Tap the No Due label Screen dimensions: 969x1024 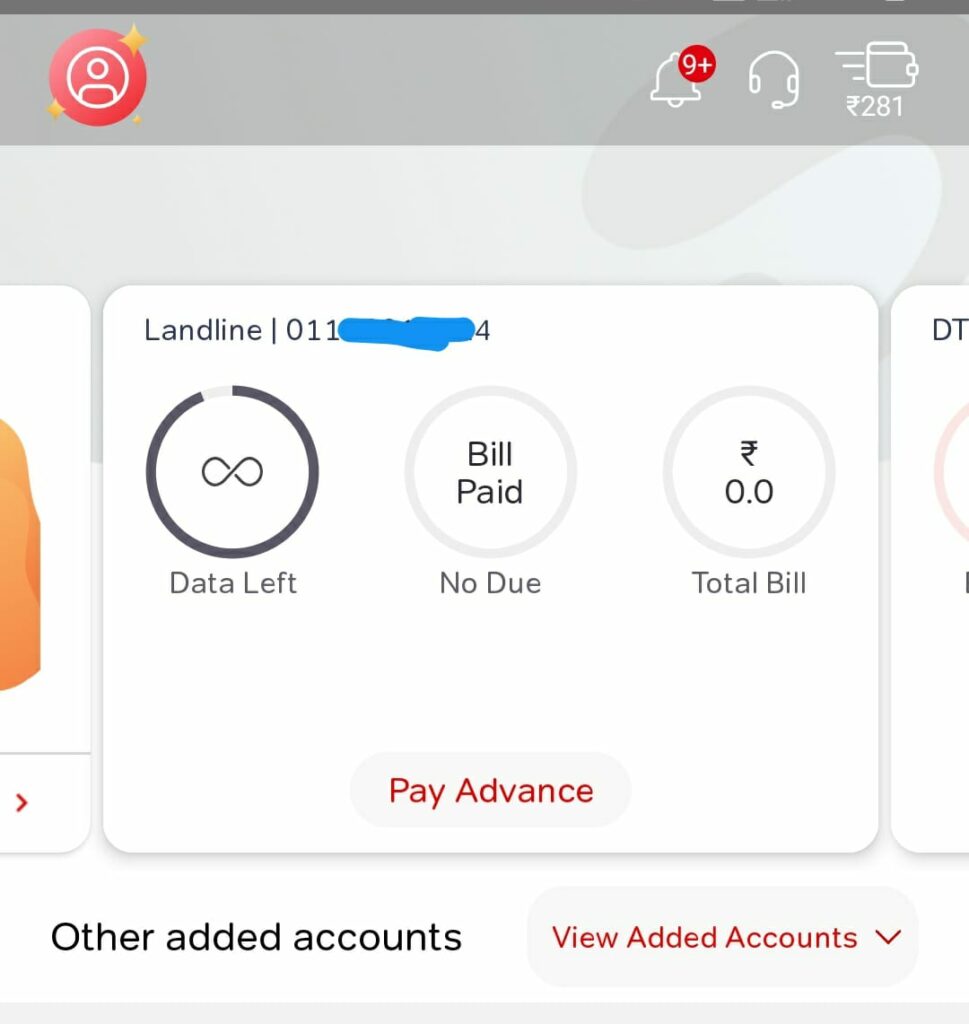point(490,583)
